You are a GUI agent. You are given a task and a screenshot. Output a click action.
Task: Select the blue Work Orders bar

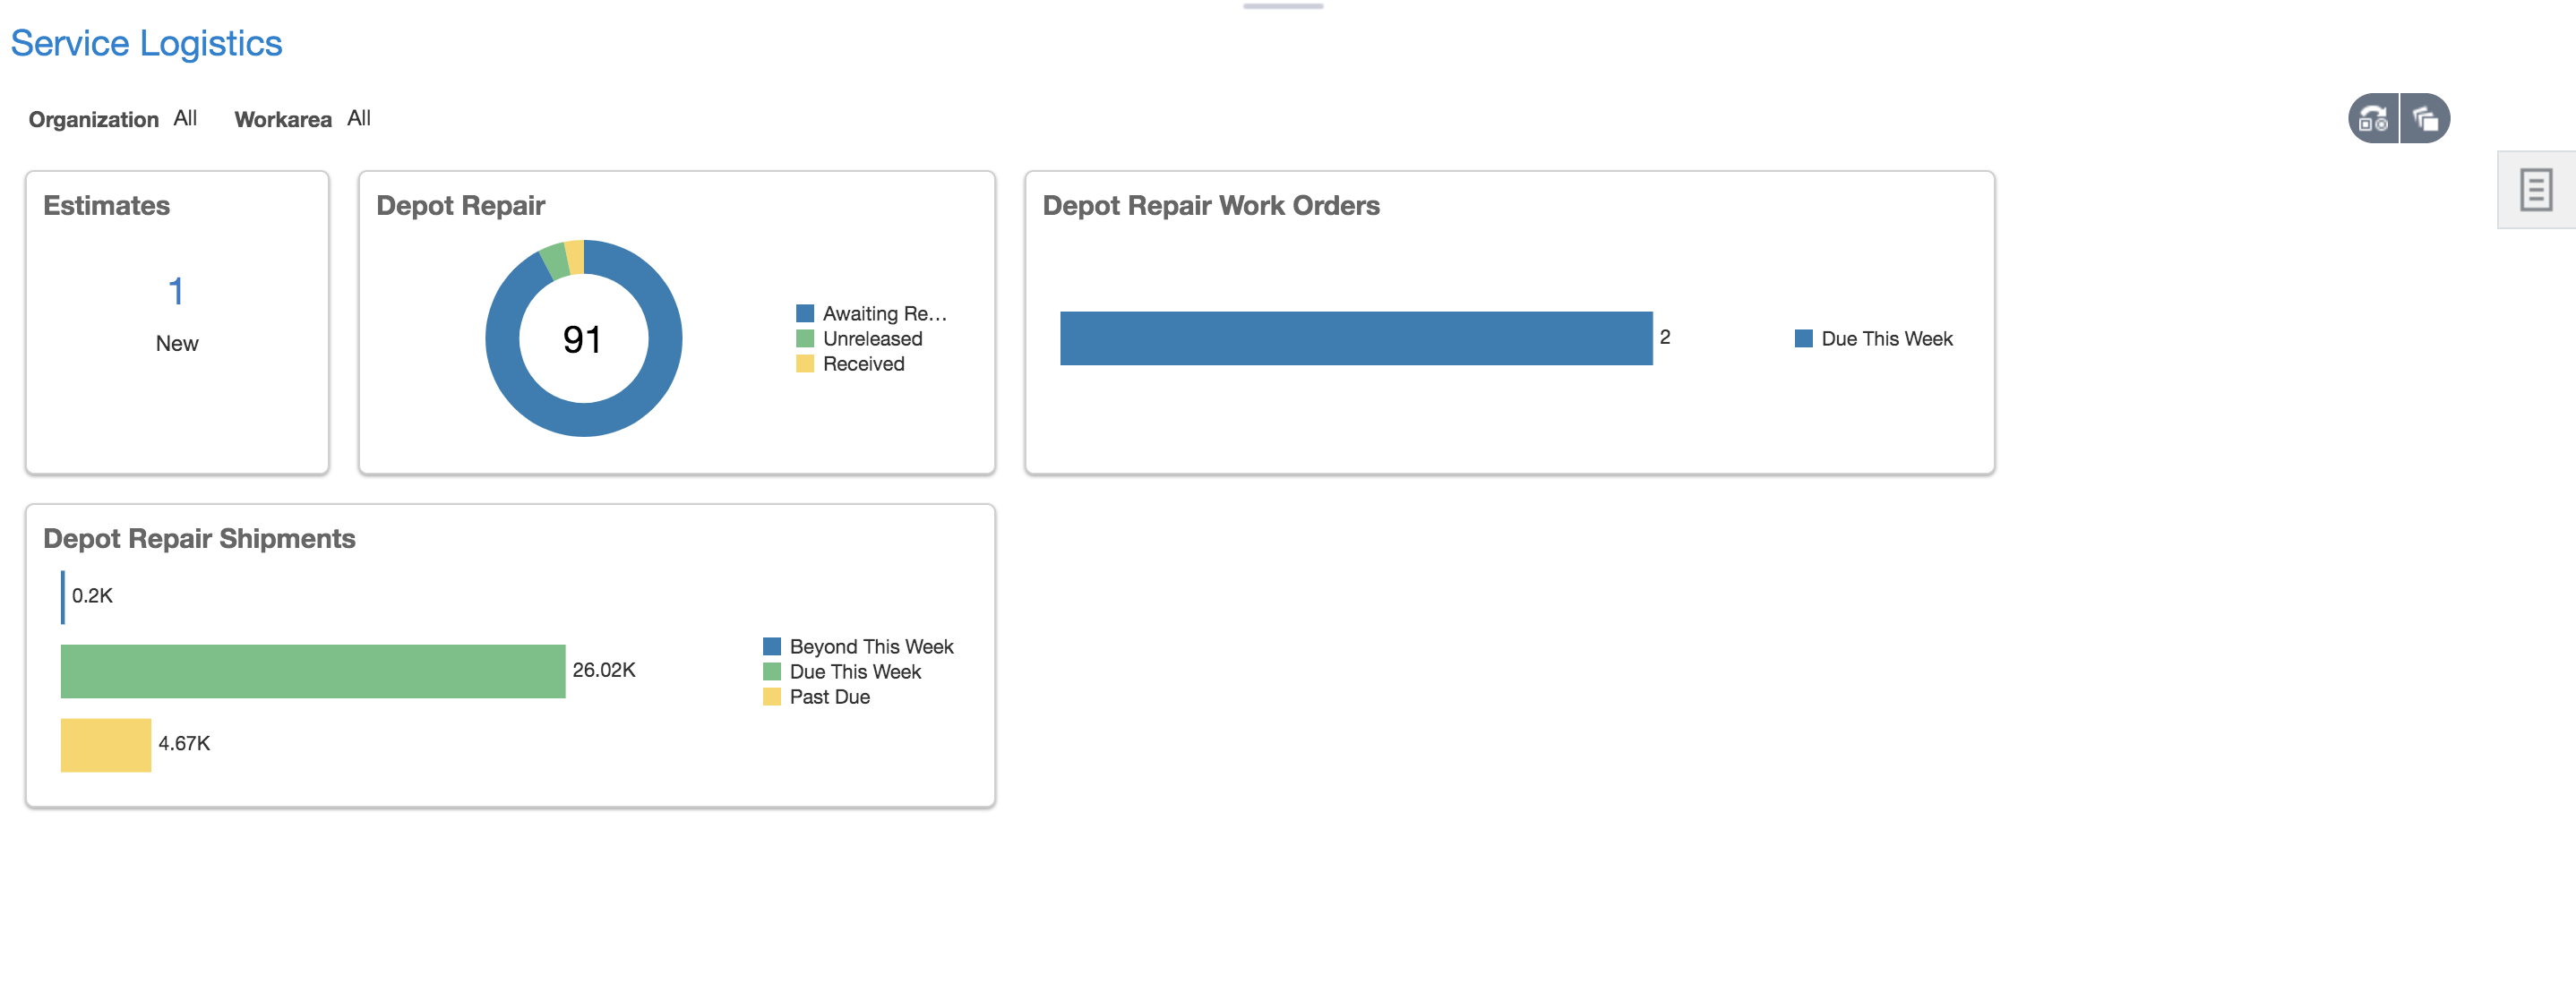(x=1355, y=339)
